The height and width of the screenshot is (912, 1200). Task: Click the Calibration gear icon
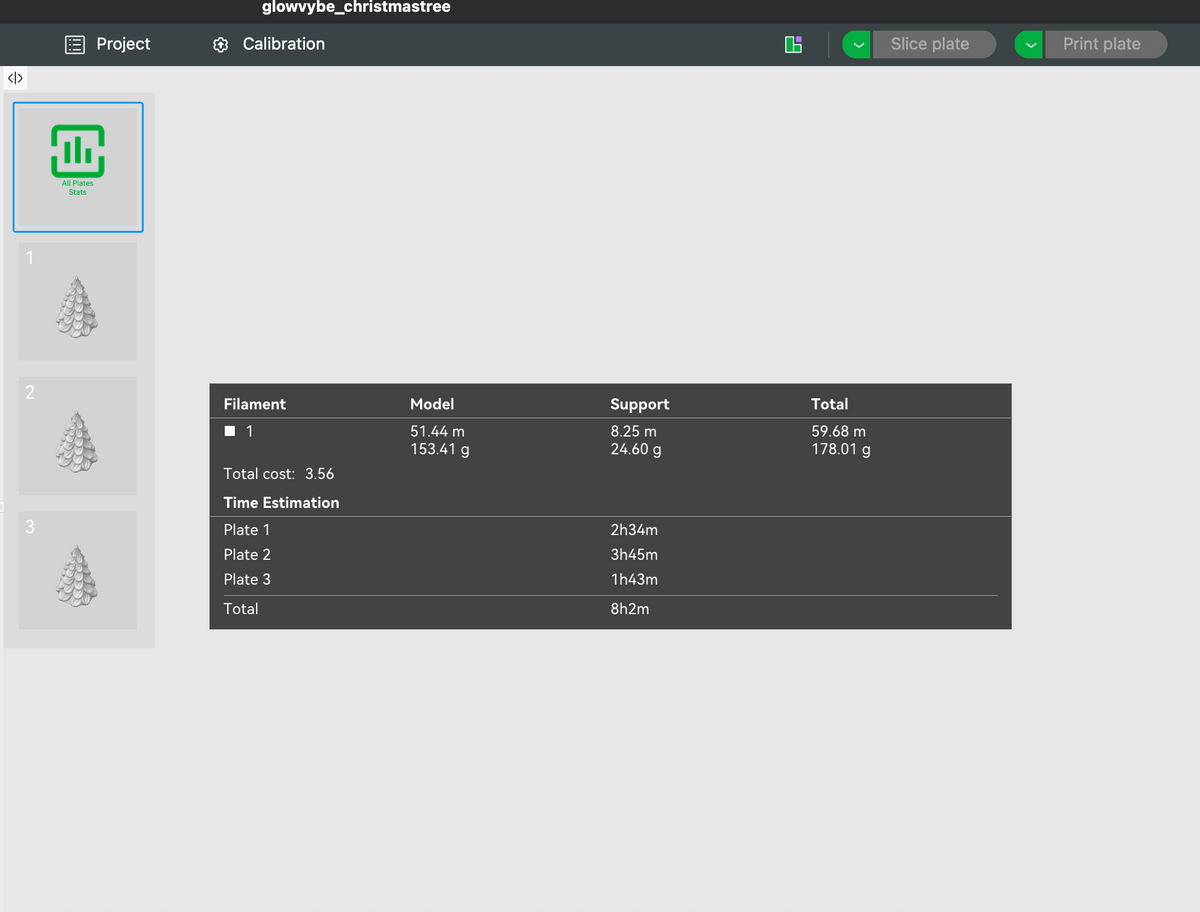[x=221, y=45]
